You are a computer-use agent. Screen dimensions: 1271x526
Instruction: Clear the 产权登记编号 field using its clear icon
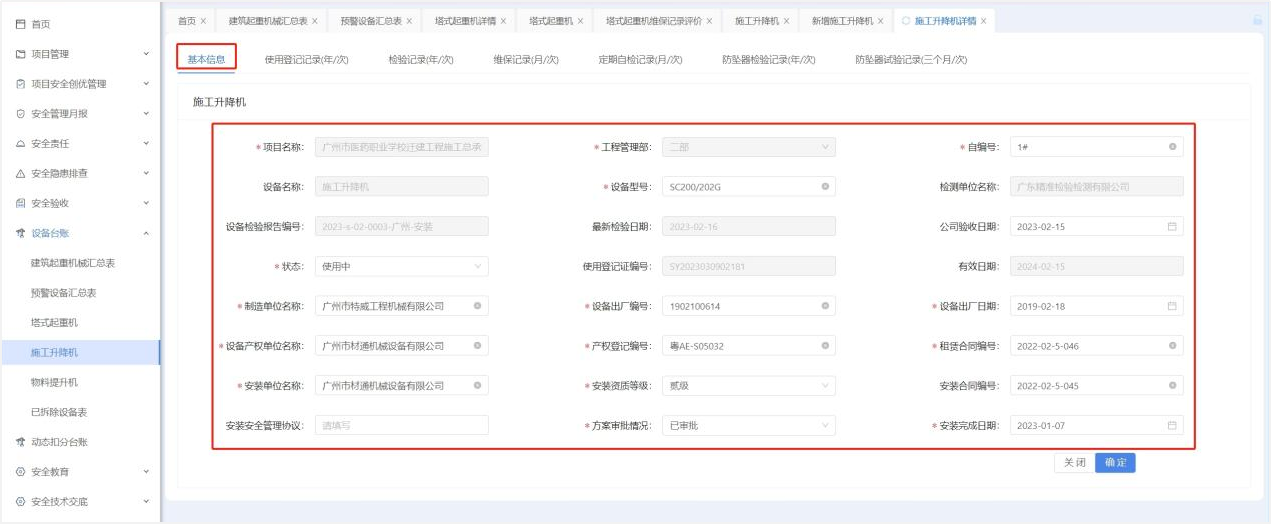(x=825, y=346)
